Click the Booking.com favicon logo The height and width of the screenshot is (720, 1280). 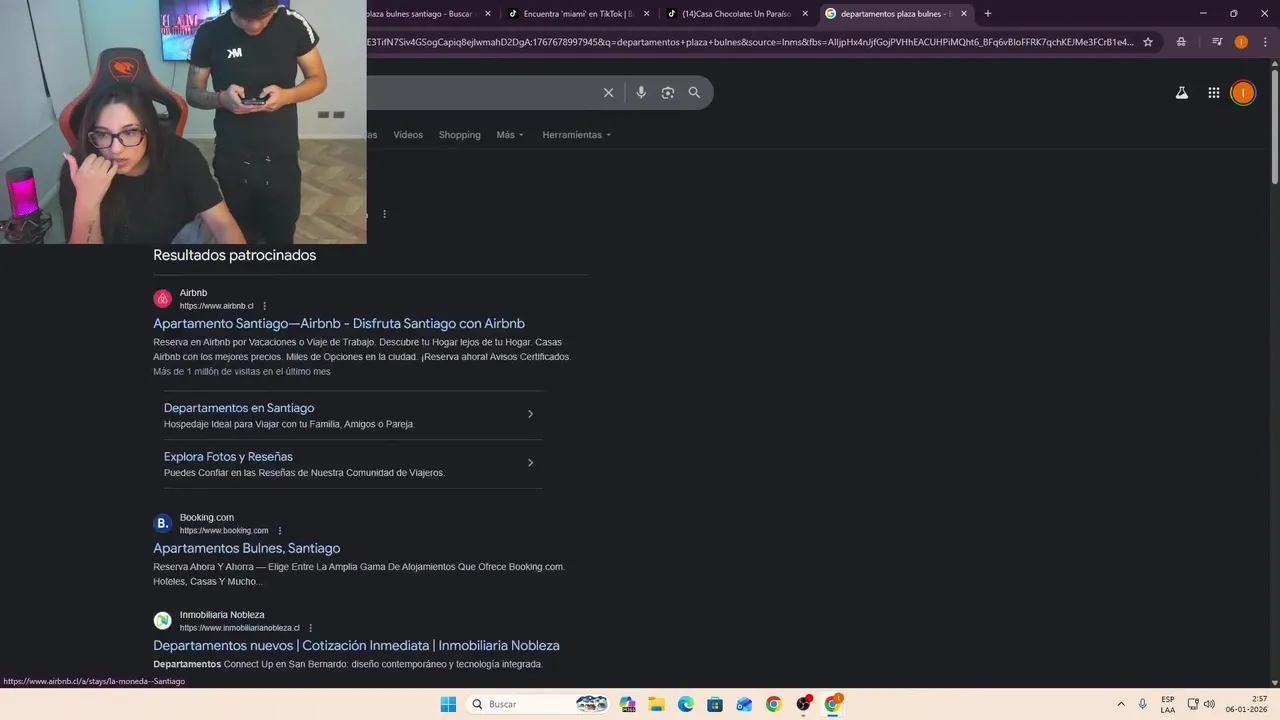tap(162, 523)
